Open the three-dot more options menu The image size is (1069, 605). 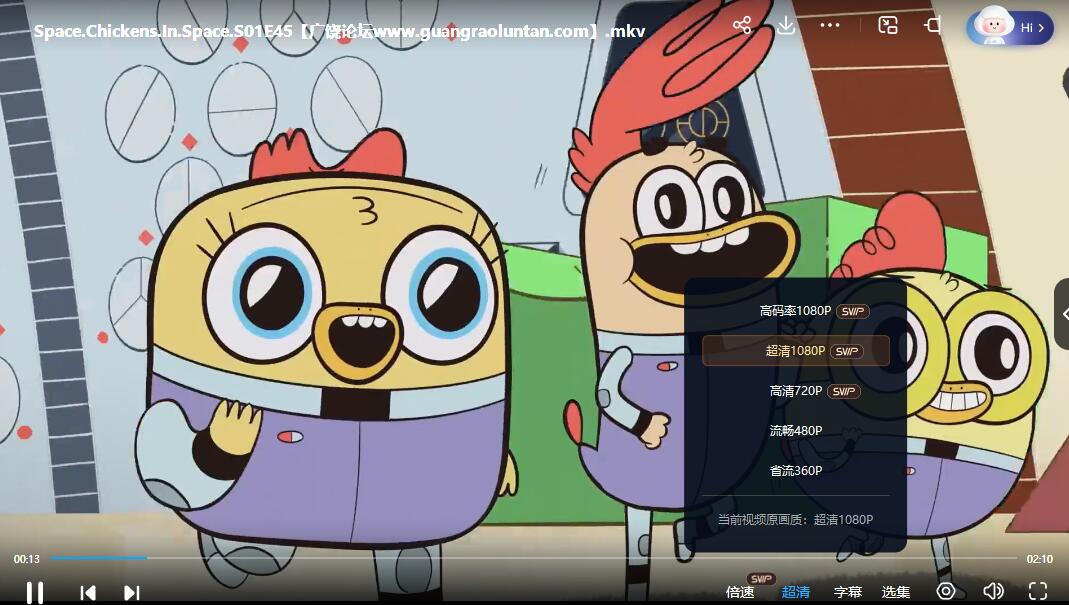coord(830,25)
